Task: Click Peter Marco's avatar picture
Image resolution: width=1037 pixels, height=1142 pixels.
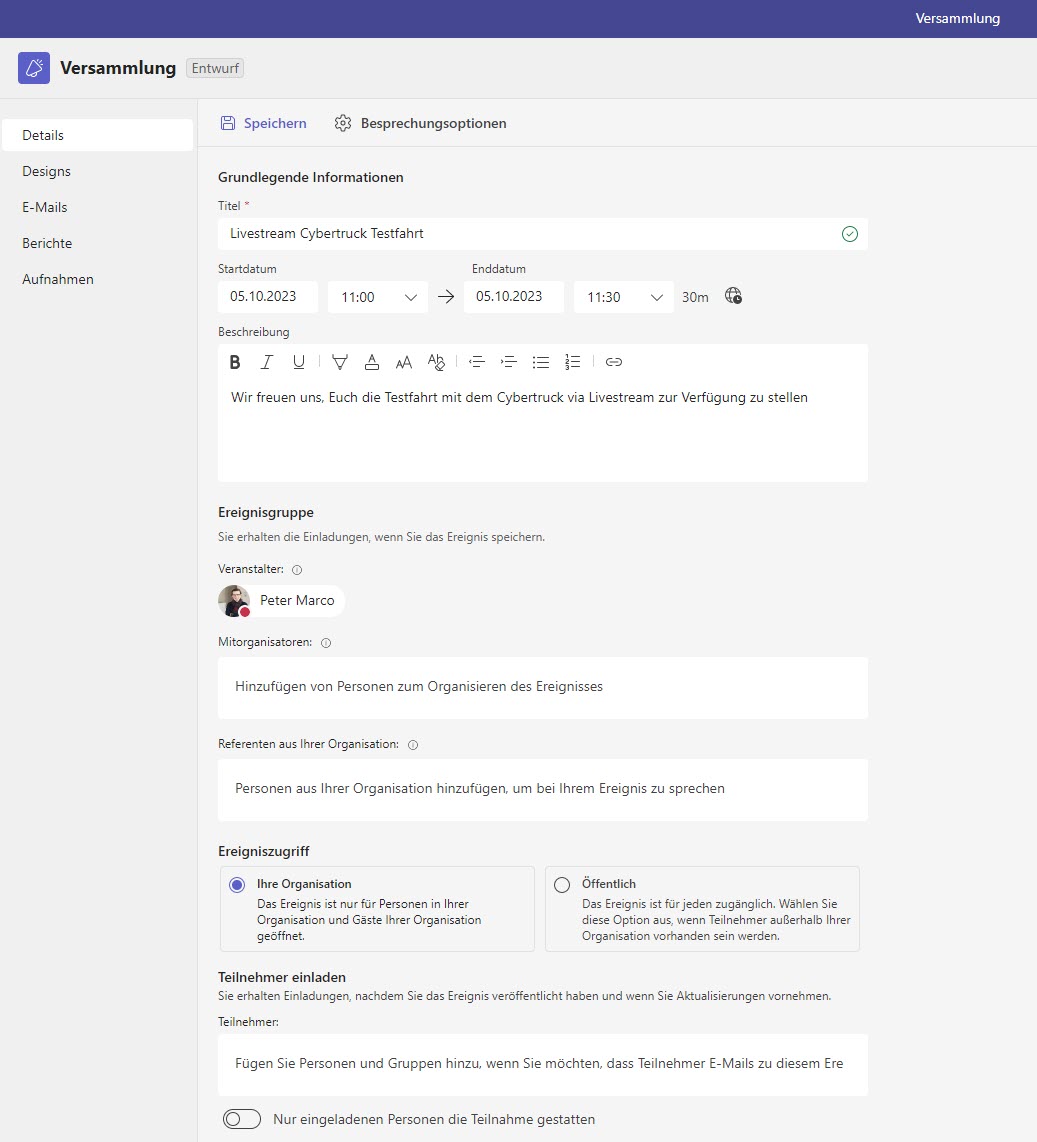Action: [x=234, y=601]
